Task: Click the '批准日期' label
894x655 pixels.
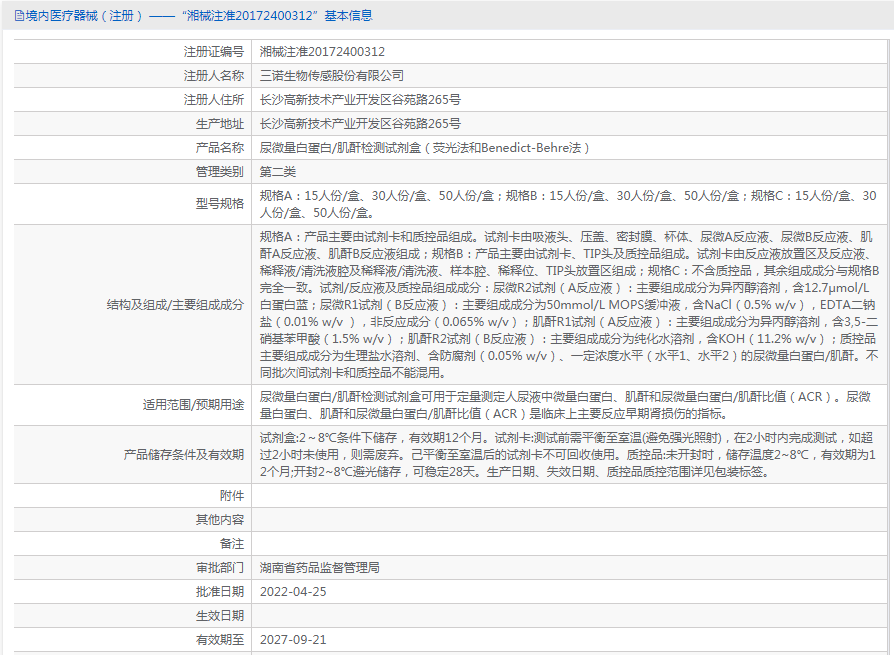Action: pos(220,591)
